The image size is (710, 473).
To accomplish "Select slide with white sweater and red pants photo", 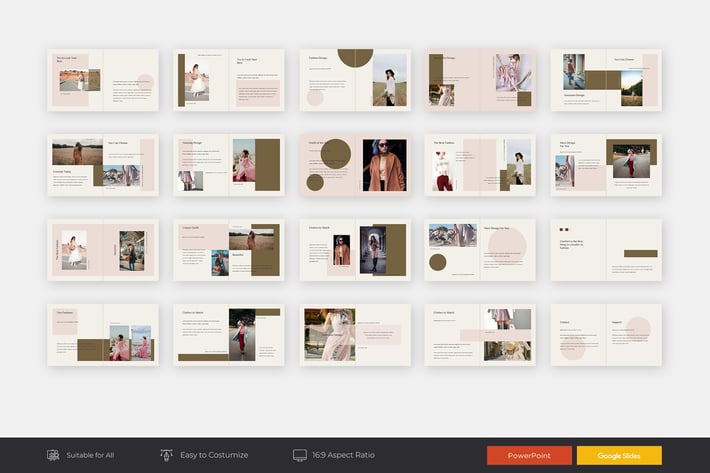I will click(x=480, y=165).
